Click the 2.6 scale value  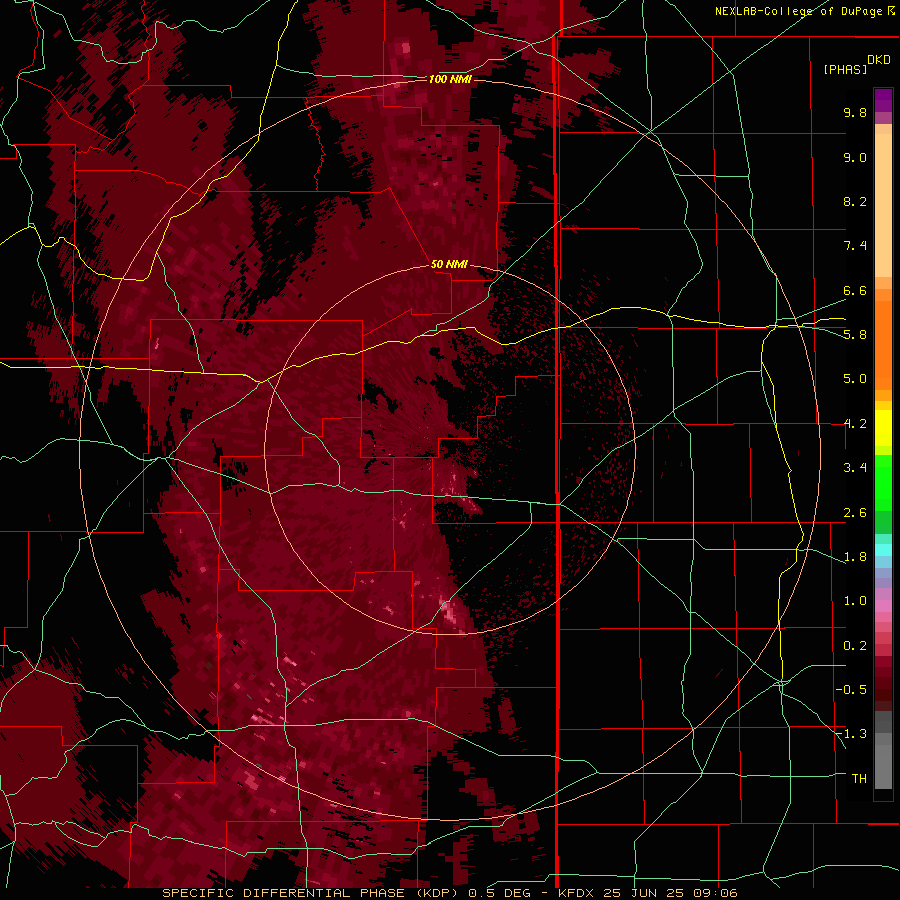855,513
